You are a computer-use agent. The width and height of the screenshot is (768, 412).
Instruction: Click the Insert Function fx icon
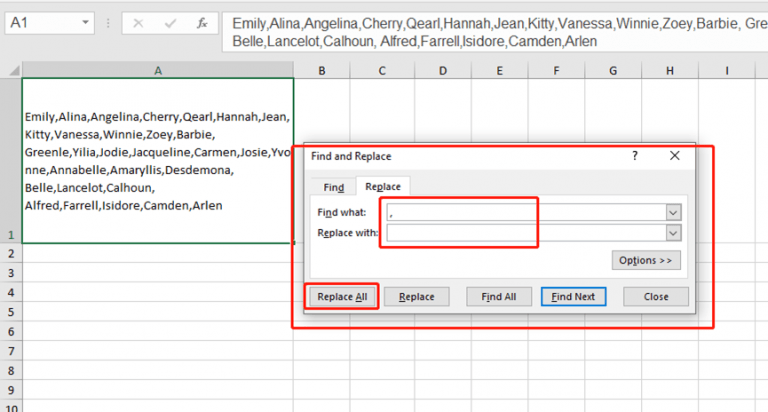pos(202,22)
